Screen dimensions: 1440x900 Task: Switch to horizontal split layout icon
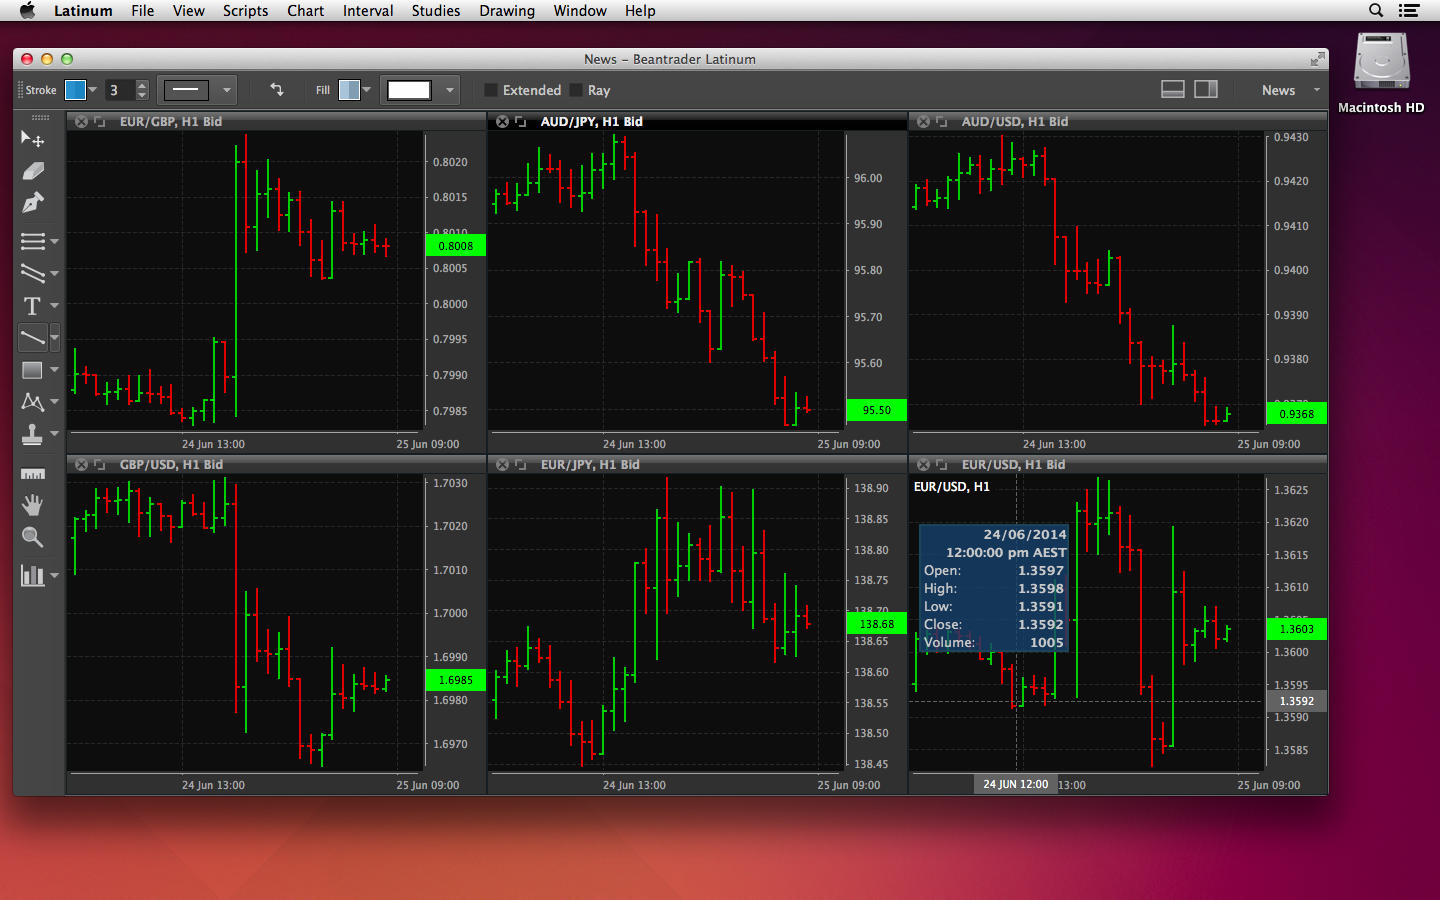[1173, 89]
